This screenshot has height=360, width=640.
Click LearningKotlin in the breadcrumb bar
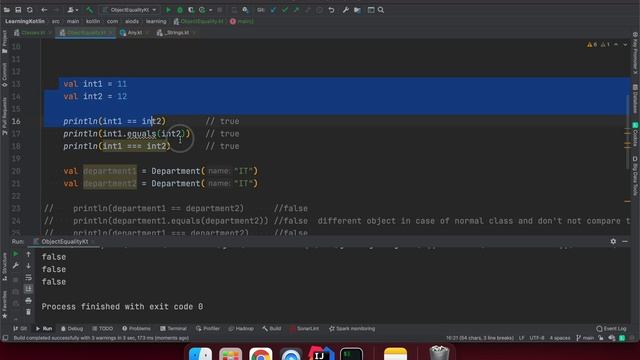coord(25,21)
